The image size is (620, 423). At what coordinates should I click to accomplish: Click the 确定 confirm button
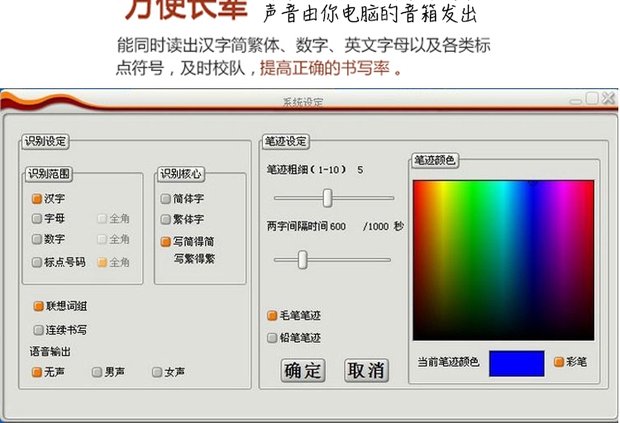point(303,370)
